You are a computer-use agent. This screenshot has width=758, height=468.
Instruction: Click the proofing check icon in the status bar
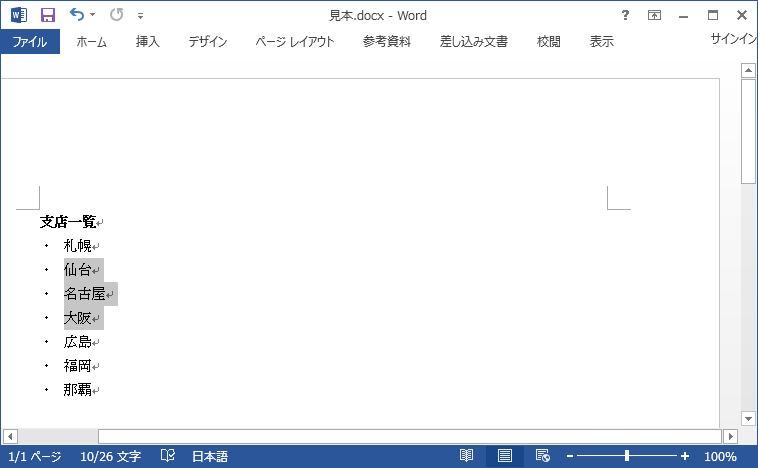pyautogui.click(x=168, y=456)
